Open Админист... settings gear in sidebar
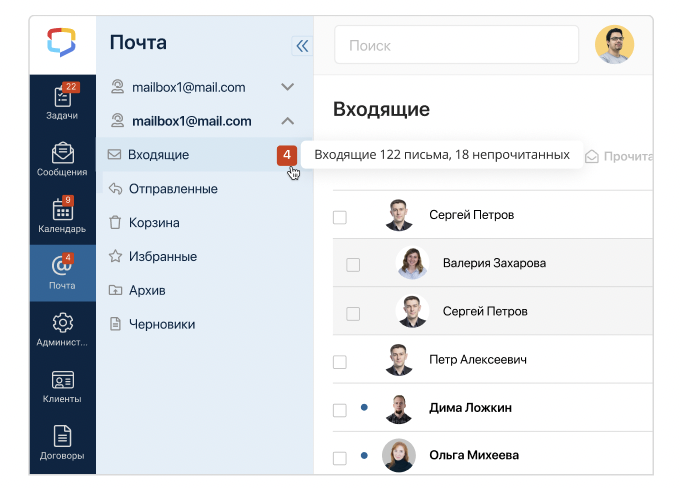The height and width of the screenshot is (488, 680). pos(62,329)
